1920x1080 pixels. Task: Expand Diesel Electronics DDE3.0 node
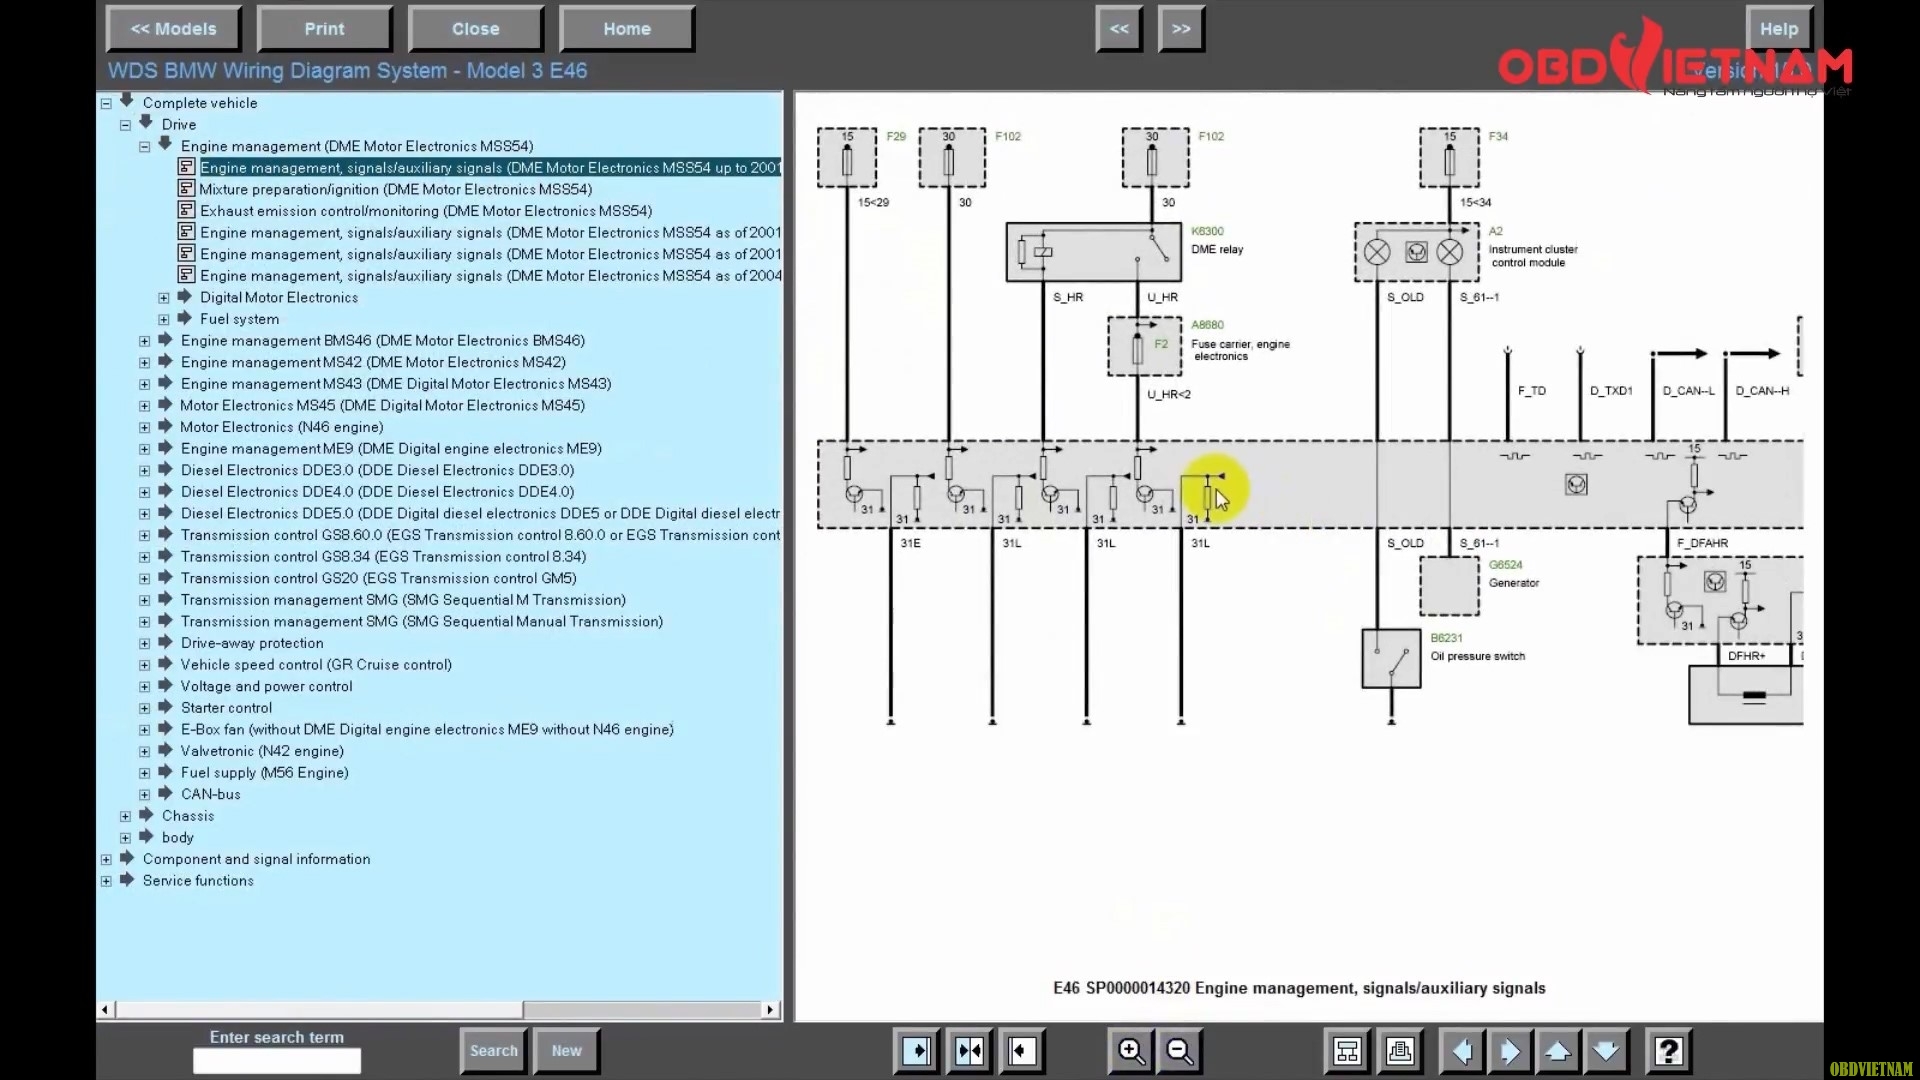coord(144,471)
